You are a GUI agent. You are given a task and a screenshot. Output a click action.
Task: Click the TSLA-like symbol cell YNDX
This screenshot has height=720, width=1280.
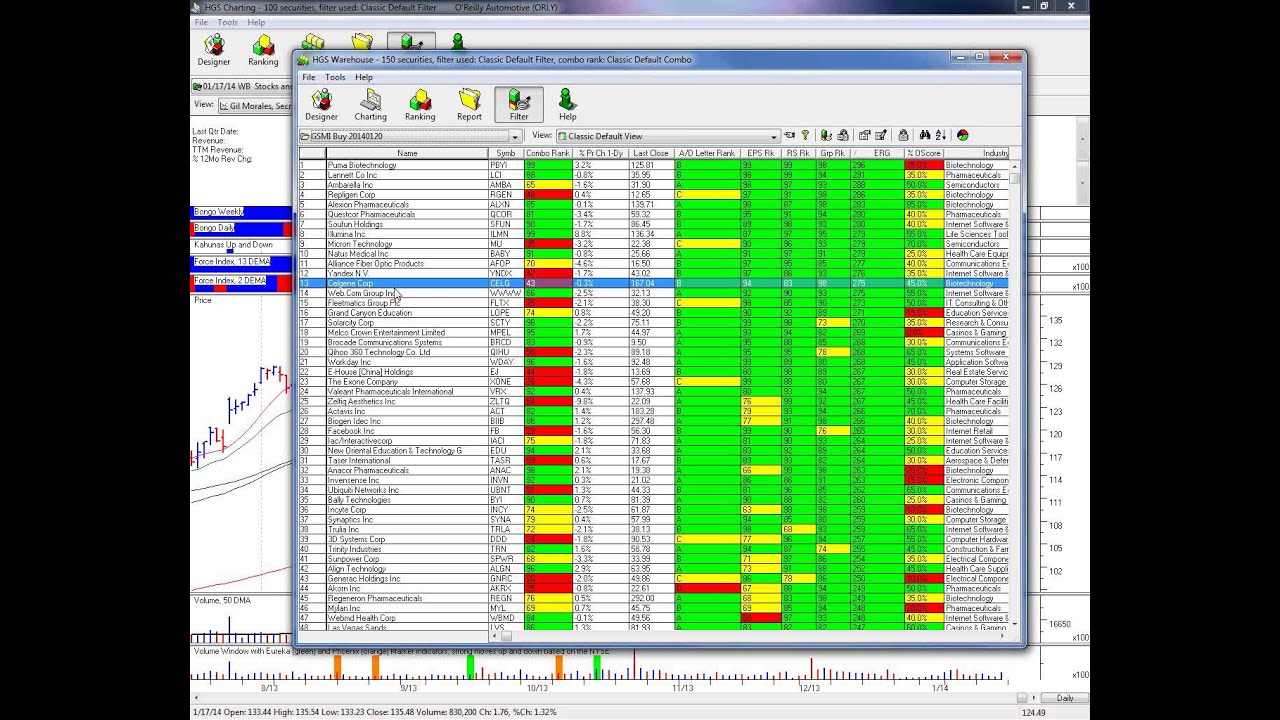506,273
